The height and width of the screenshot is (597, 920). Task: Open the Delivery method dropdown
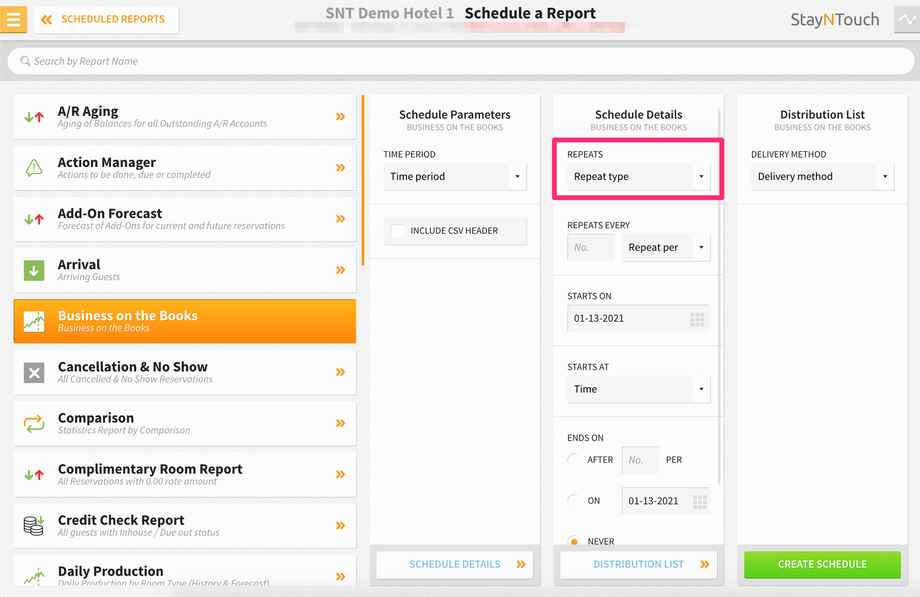pos(823,177)
